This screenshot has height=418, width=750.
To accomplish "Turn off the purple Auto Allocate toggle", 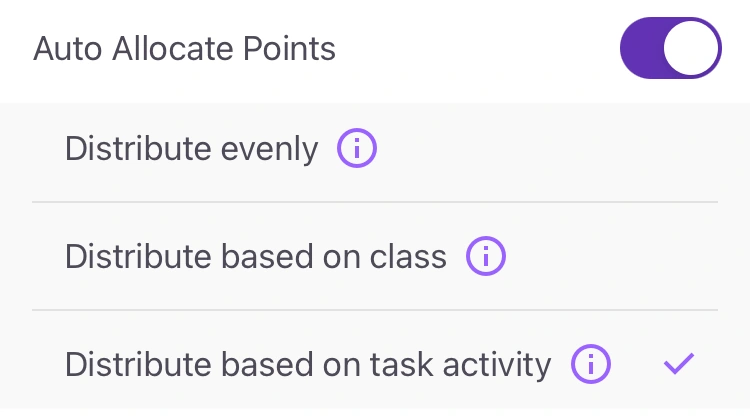I will [x=670, y=48].
